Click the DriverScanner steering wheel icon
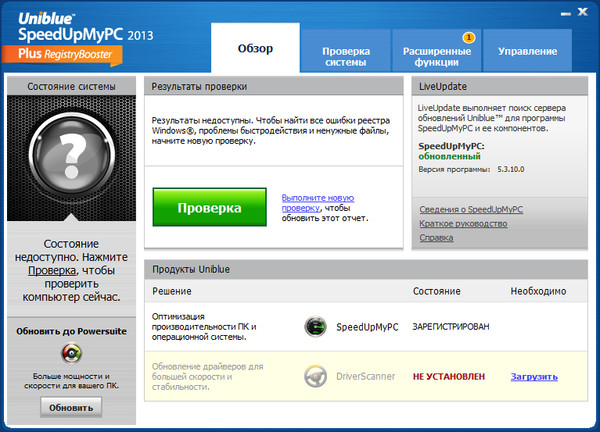 [315, 376]
